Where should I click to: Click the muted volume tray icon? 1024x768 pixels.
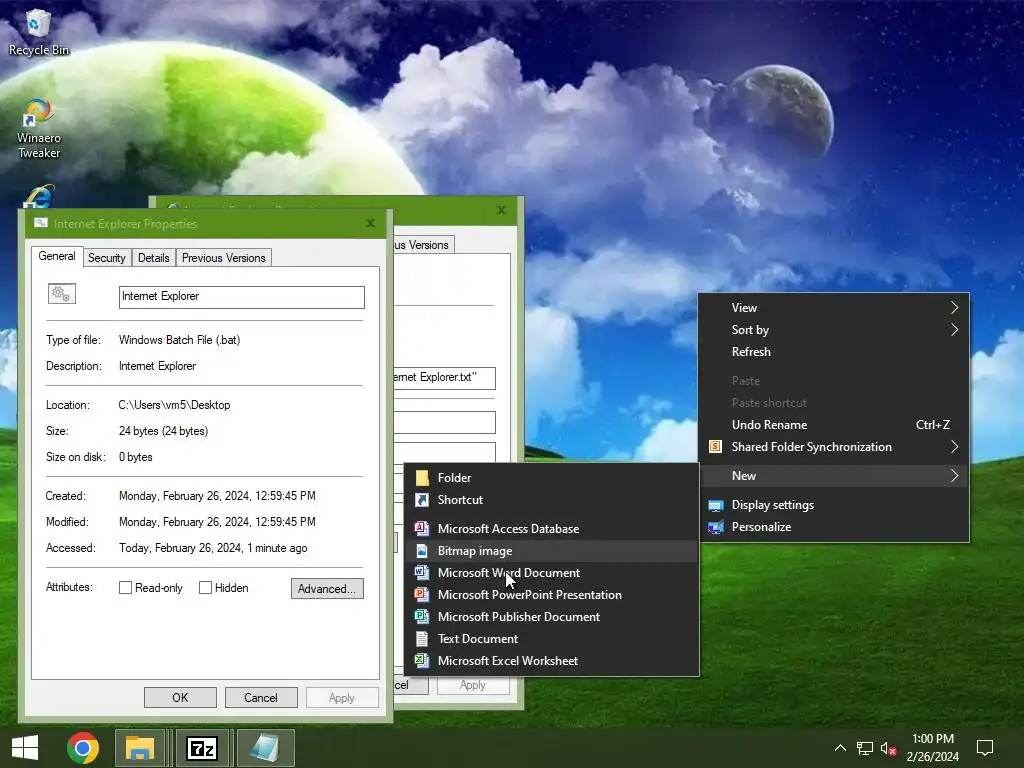[888, 748]
